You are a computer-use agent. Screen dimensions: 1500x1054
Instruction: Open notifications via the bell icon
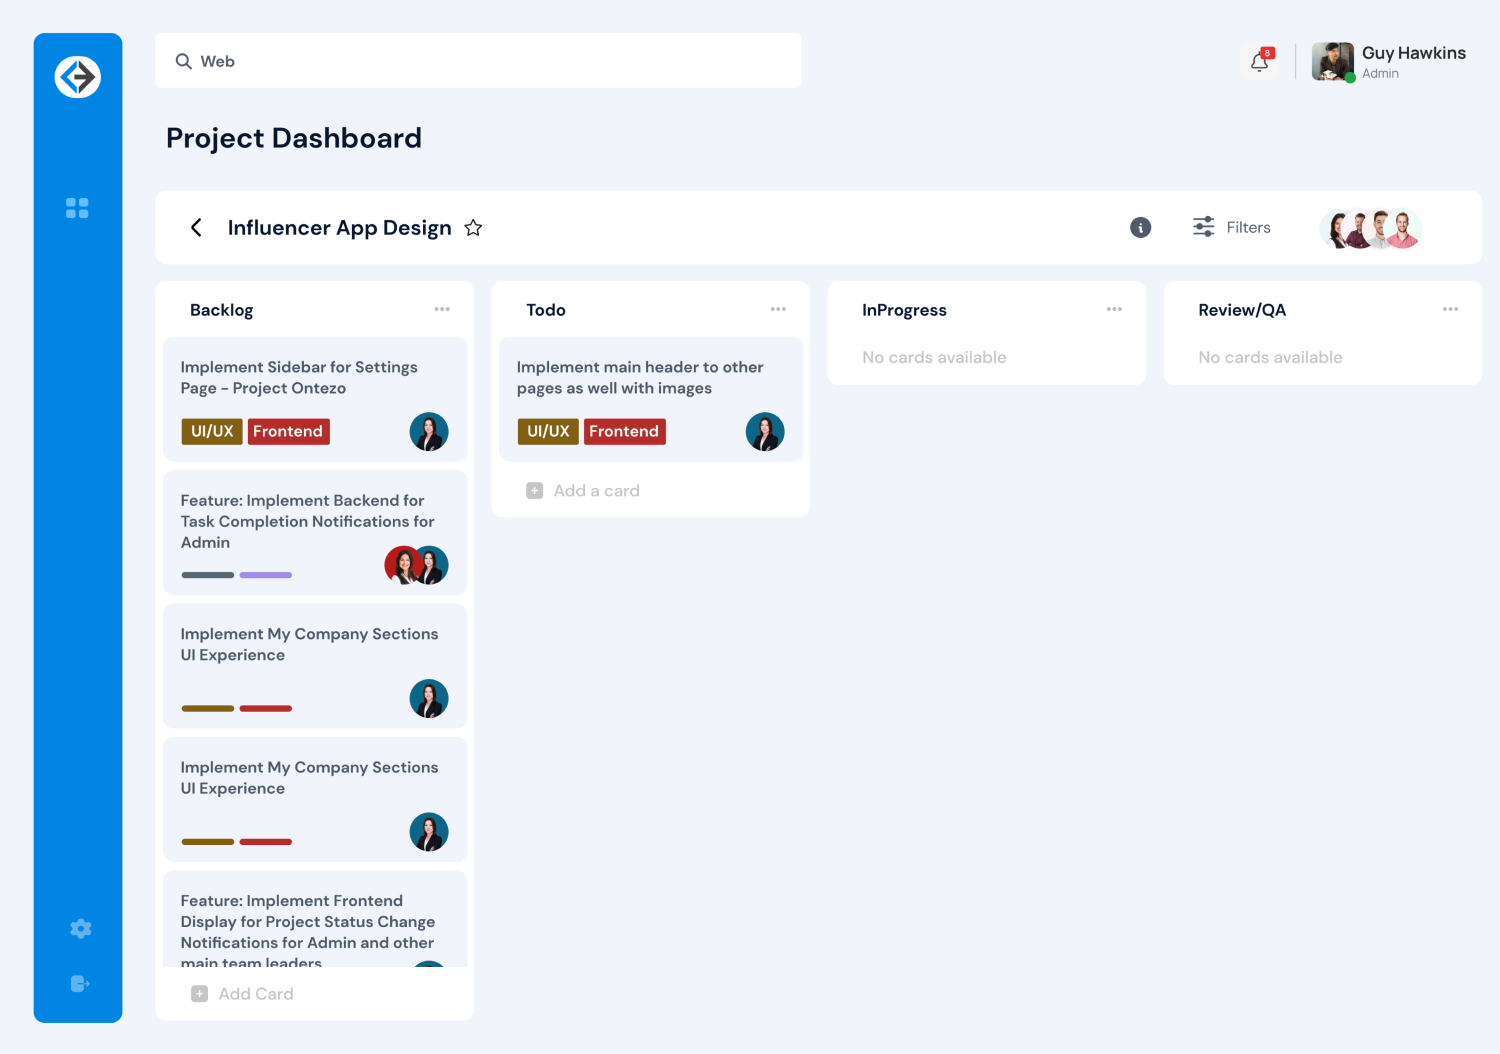(1259, 61)
